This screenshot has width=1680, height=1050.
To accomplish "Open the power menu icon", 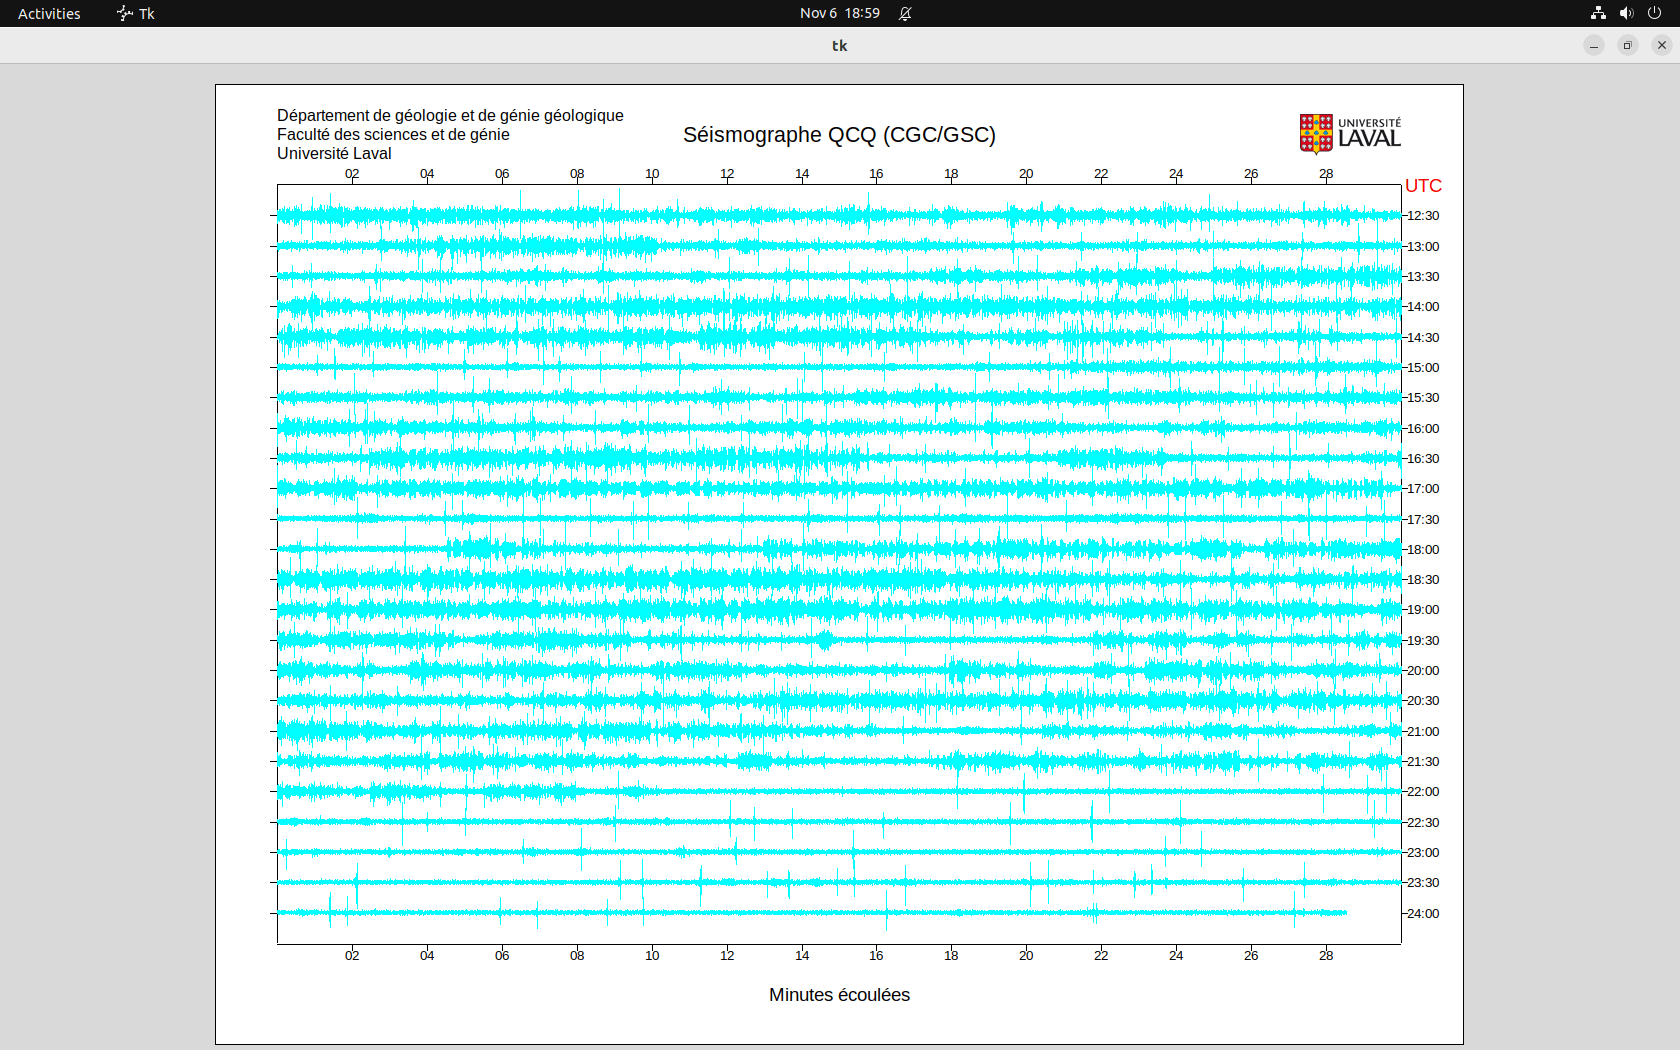I will [1654, 13].
